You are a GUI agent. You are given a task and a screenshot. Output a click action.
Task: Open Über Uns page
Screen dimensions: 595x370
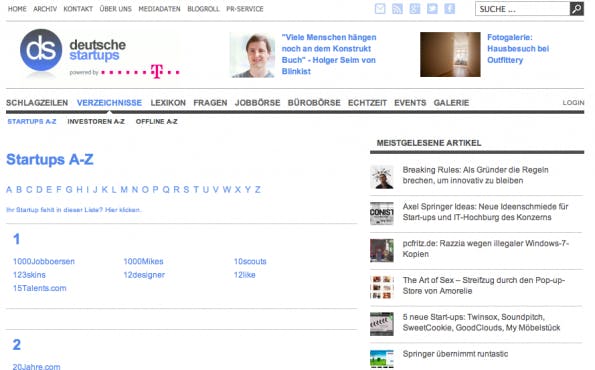tap(115, 9)
